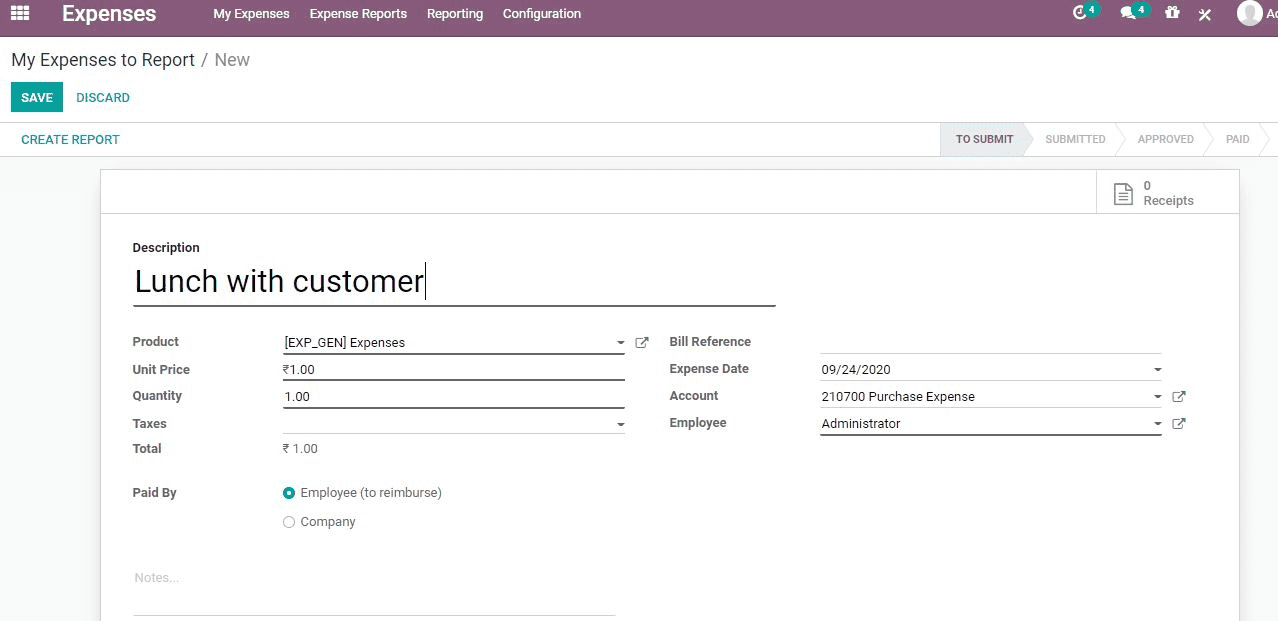1278x621 pixels.
Task: Open external link for Product field
Action: pyautogui.click(x=642, y=342)
